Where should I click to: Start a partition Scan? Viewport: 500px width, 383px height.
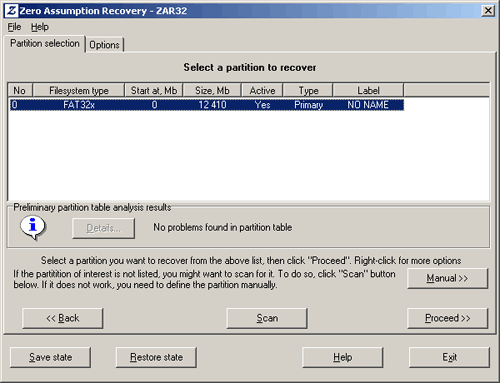point(267,318)
